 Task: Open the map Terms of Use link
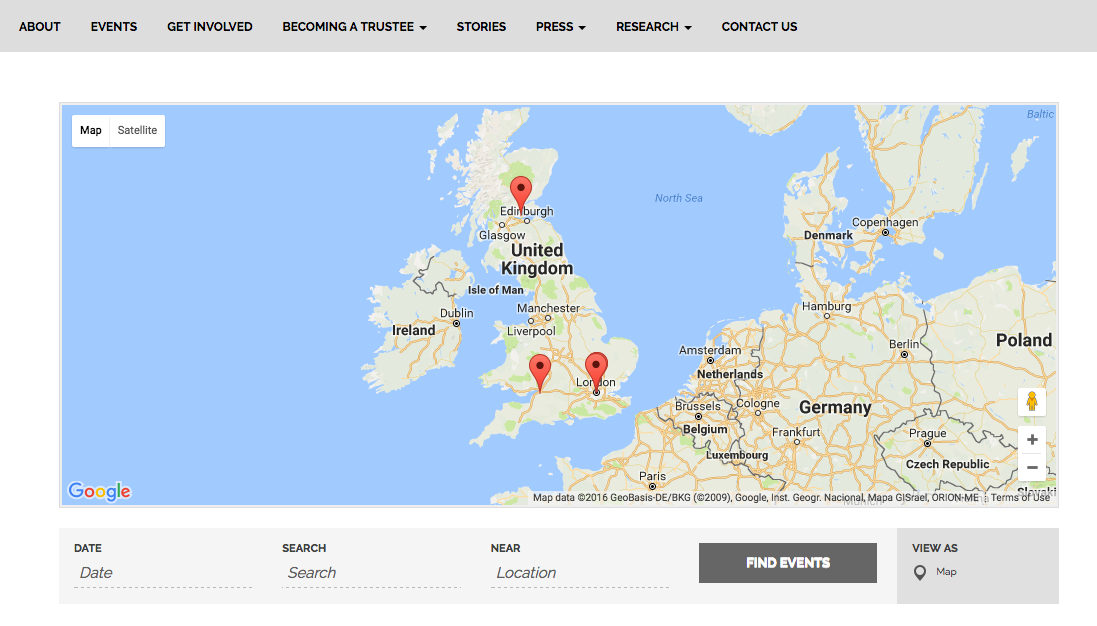click(x=1020, y=498)
